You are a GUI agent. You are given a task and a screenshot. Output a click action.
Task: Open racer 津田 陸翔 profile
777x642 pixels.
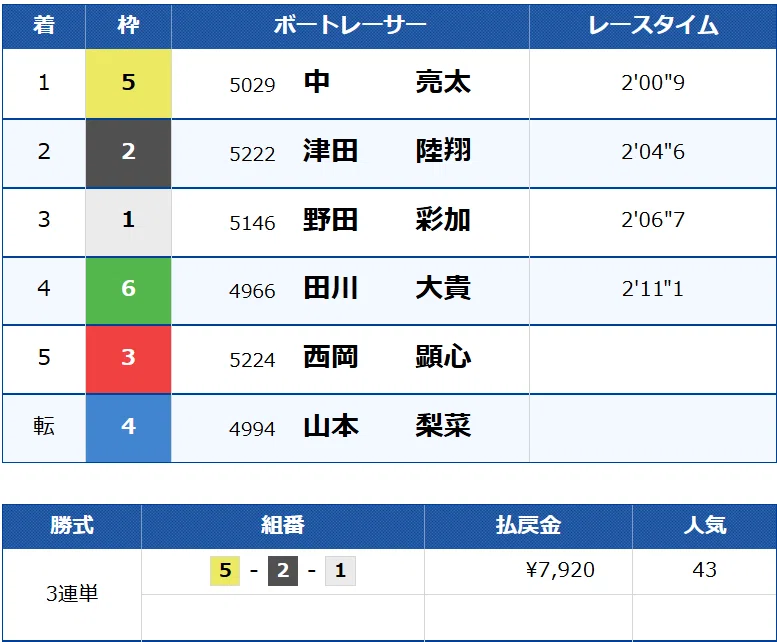(x=387, y=151)
